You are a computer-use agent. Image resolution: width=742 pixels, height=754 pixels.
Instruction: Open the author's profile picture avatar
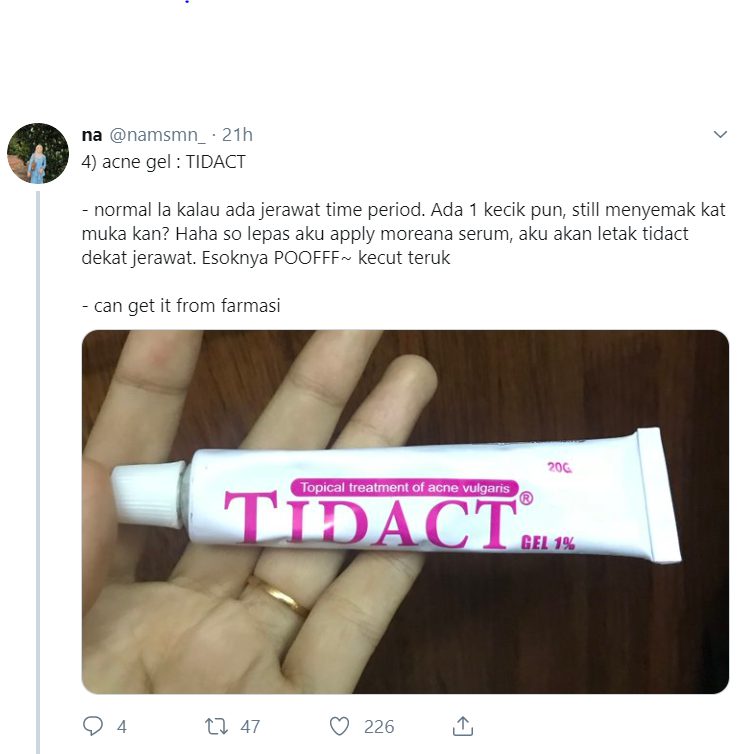pos(38,153)
